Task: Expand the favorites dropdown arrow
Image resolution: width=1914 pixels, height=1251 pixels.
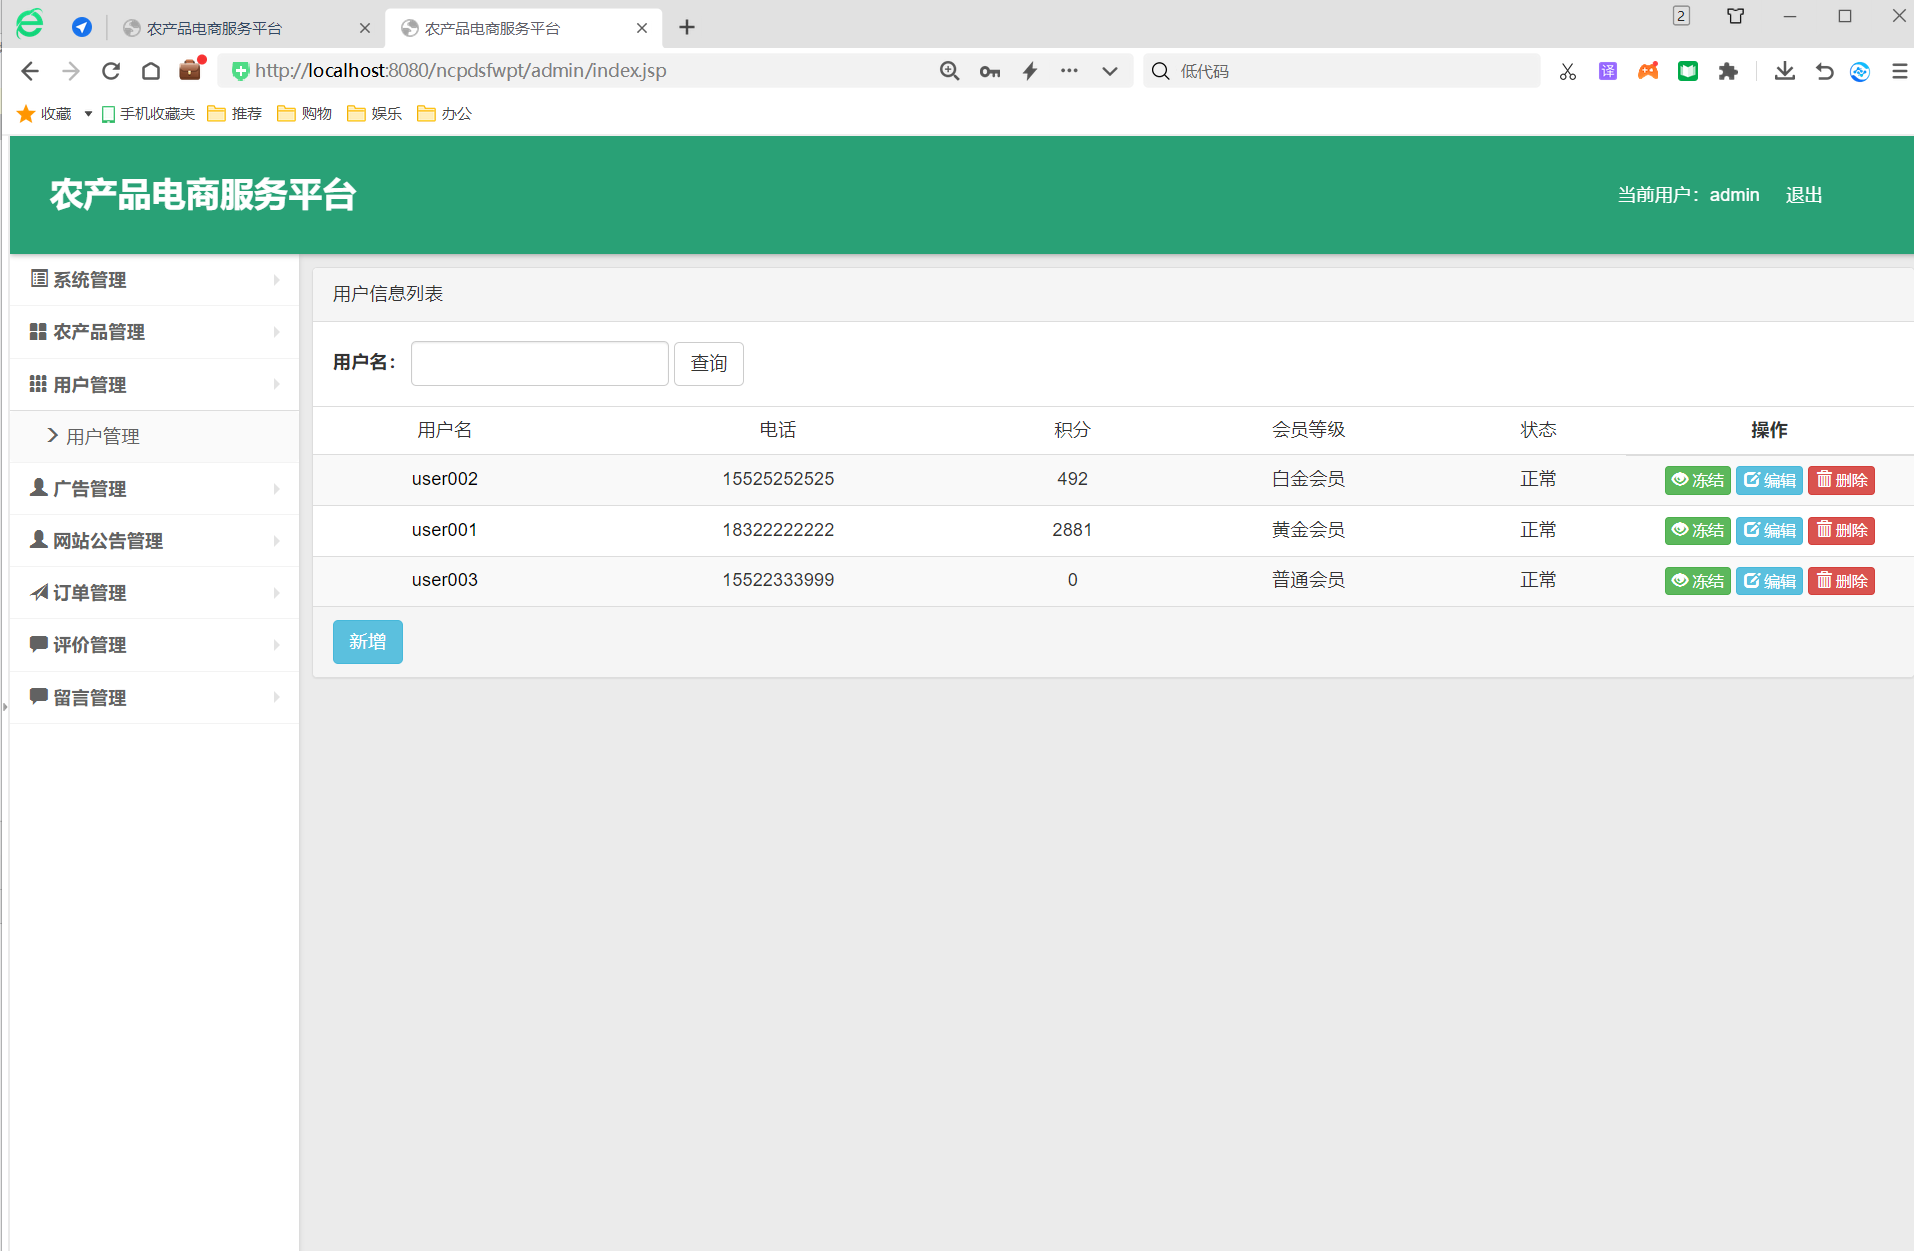Action: (88, 114)
